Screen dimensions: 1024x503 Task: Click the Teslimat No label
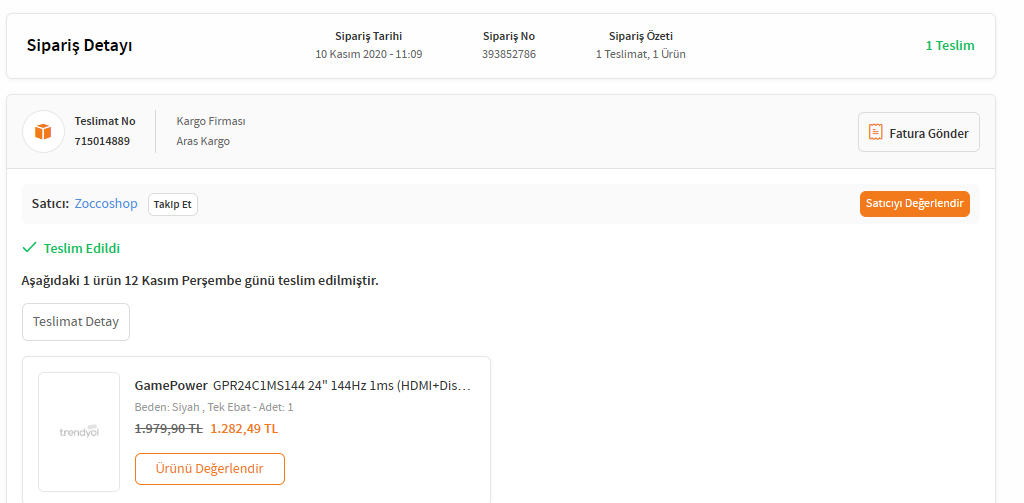coord(105,122)
